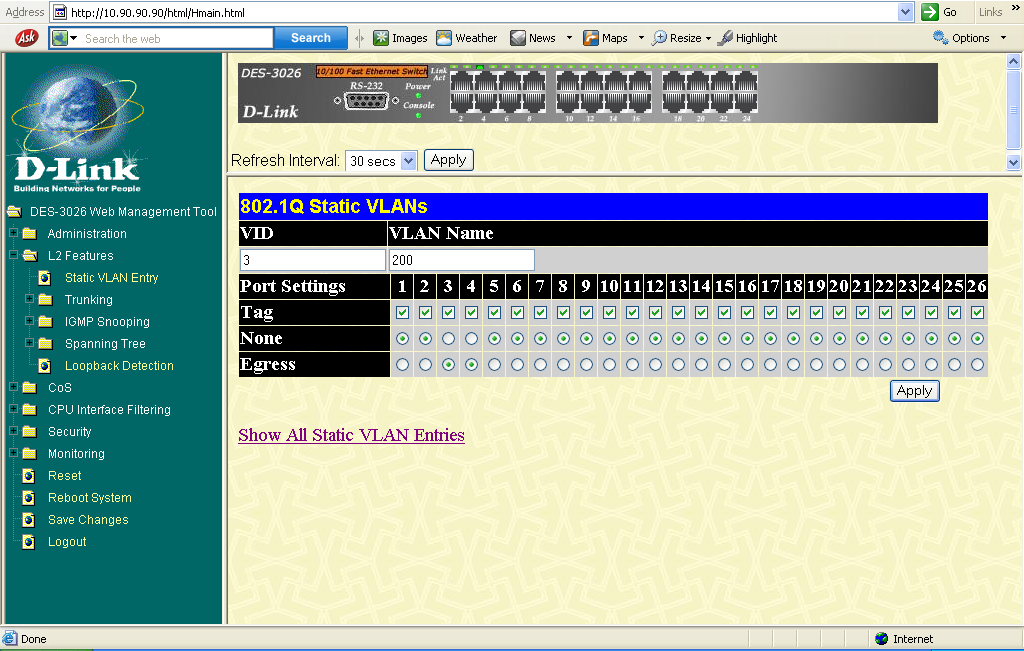This screenshot has width=1024, height=651.
Task: Click the top frame scrollbar thumb
Action: pyautogui.click(x=1014, y=109)
